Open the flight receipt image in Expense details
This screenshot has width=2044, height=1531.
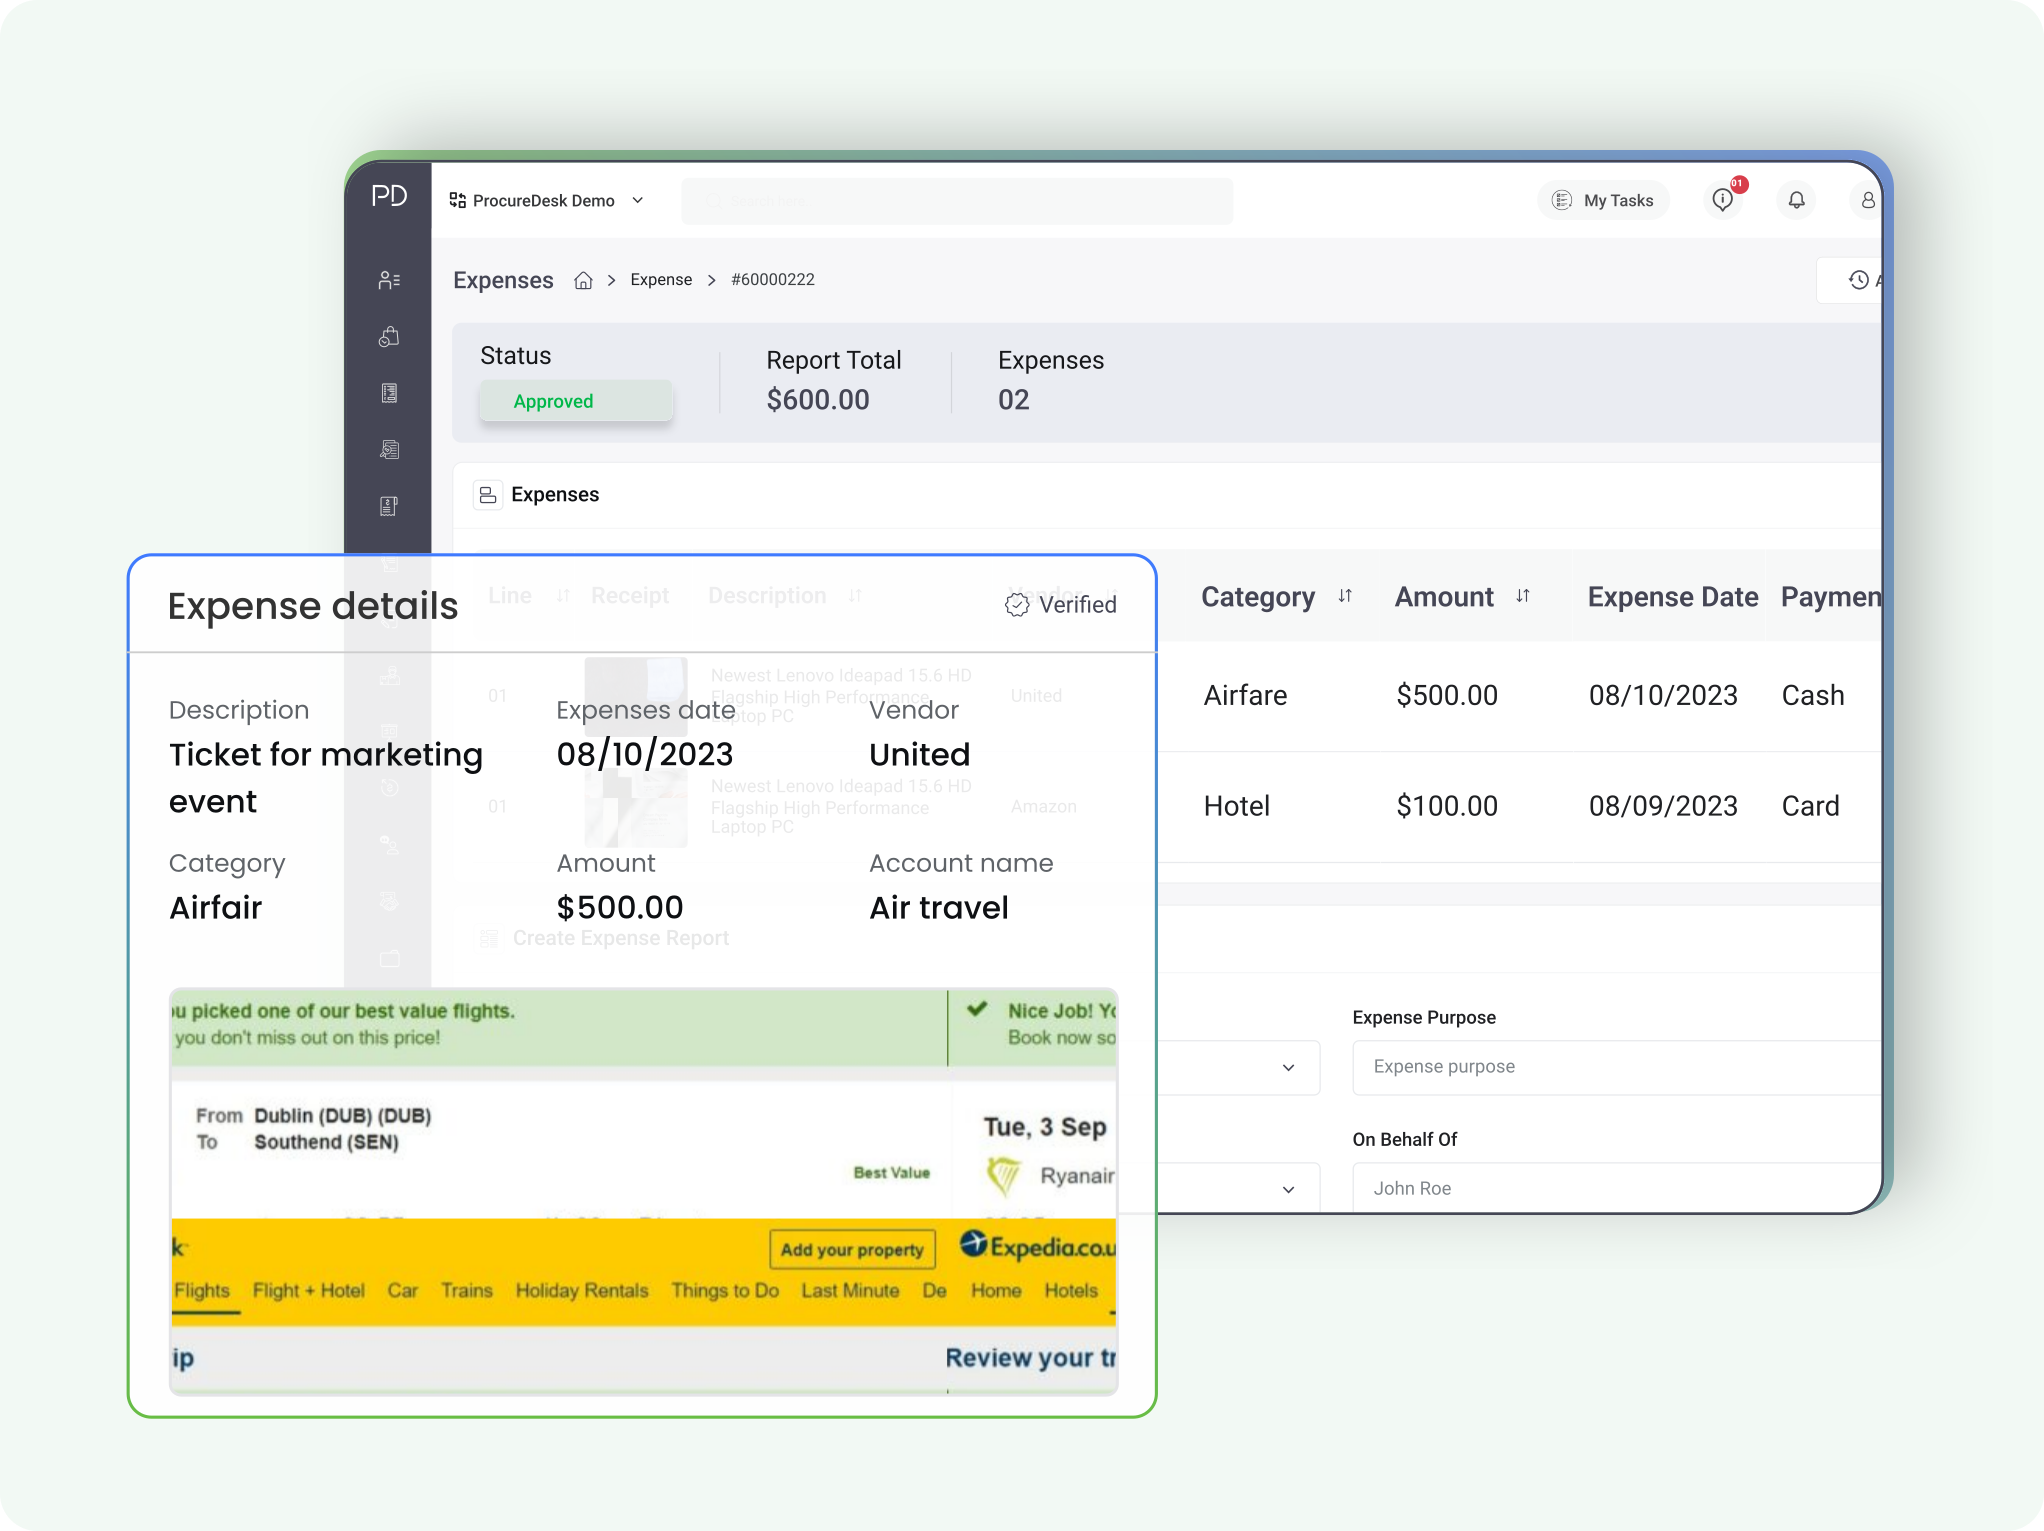(x=643, y=1190)
